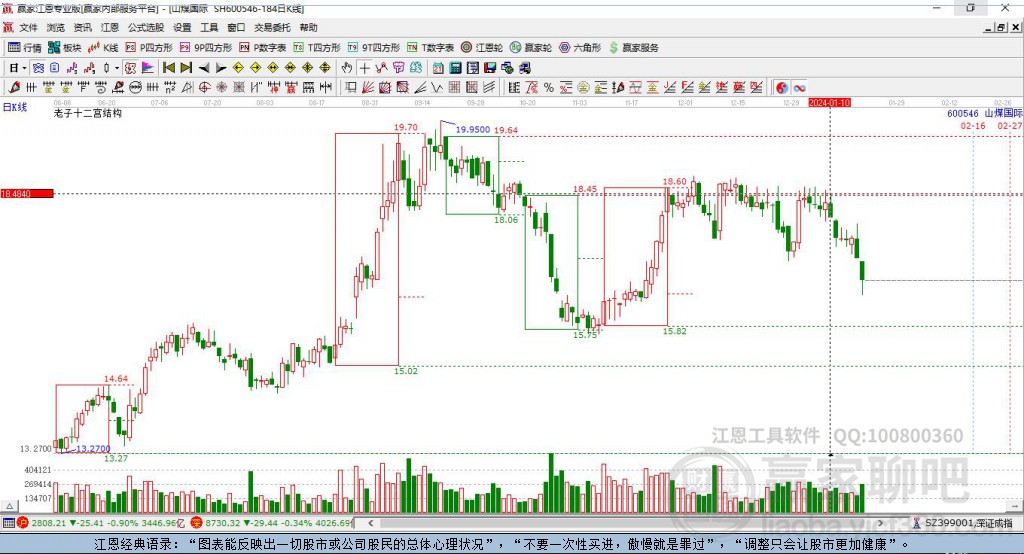Open the 工具 menu
The width and height of the screenshot is (1024, 554).
pyautogui.click(x=209, y=27)
